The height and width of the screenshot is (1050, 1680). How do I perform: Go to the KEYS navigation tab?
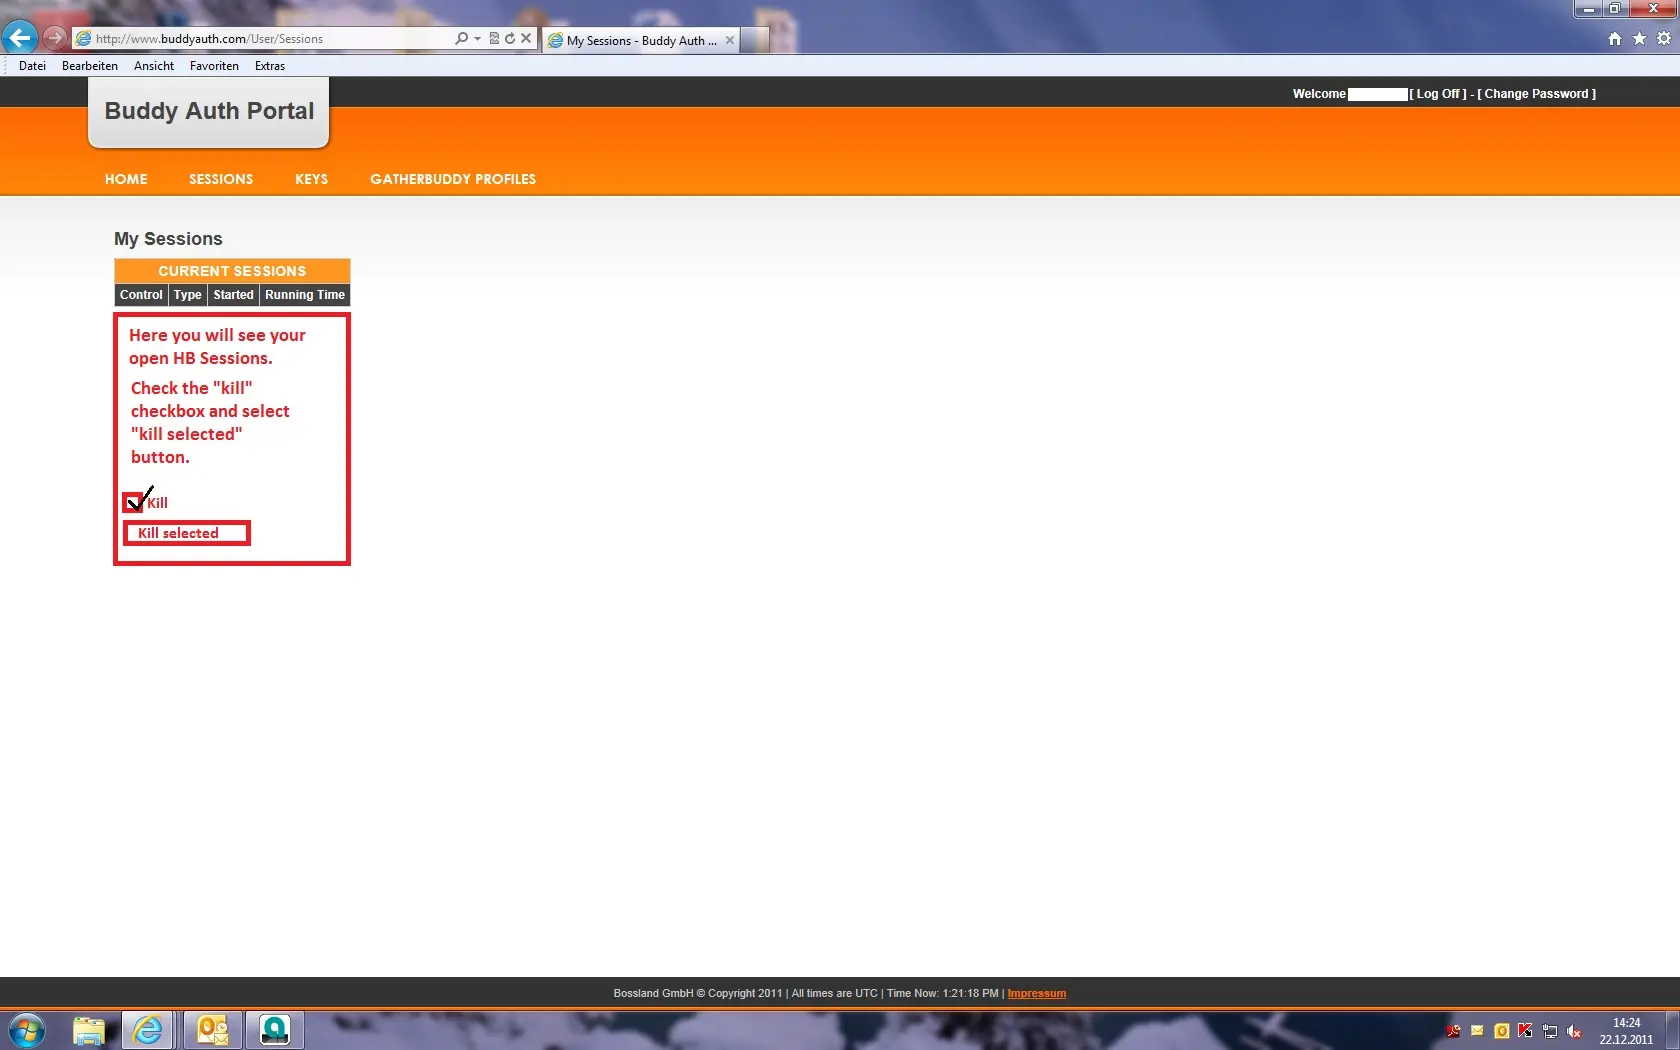(311, 179)
